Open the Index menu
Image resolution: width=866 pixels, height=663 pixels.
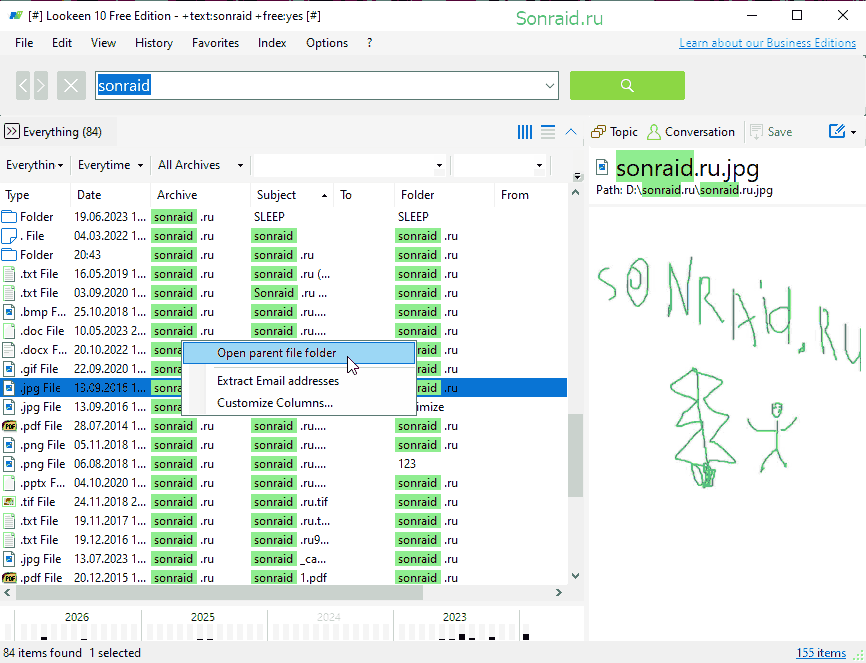pyautogui.click(x=272, y=43)
